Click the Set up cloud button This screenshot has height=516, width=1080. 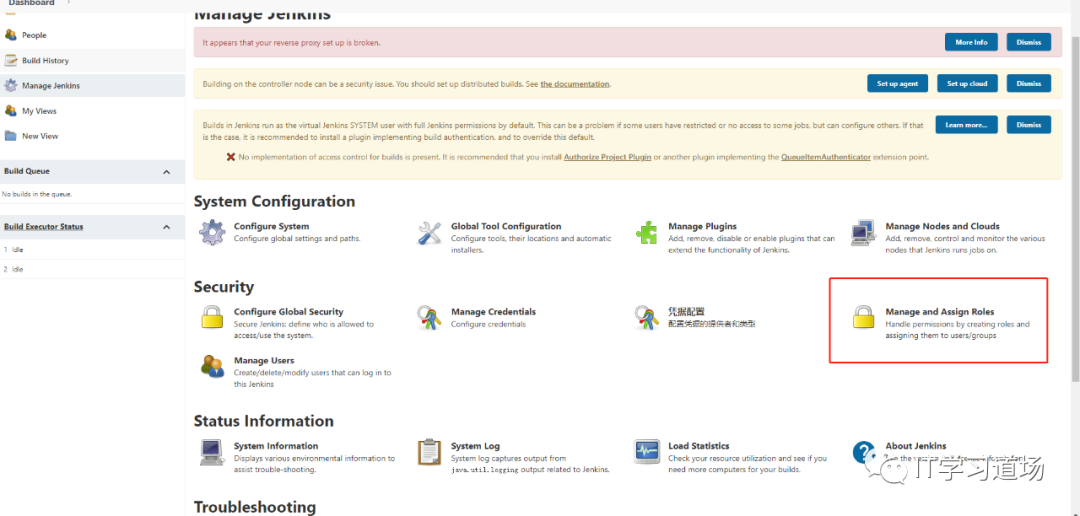pos(967,83)
